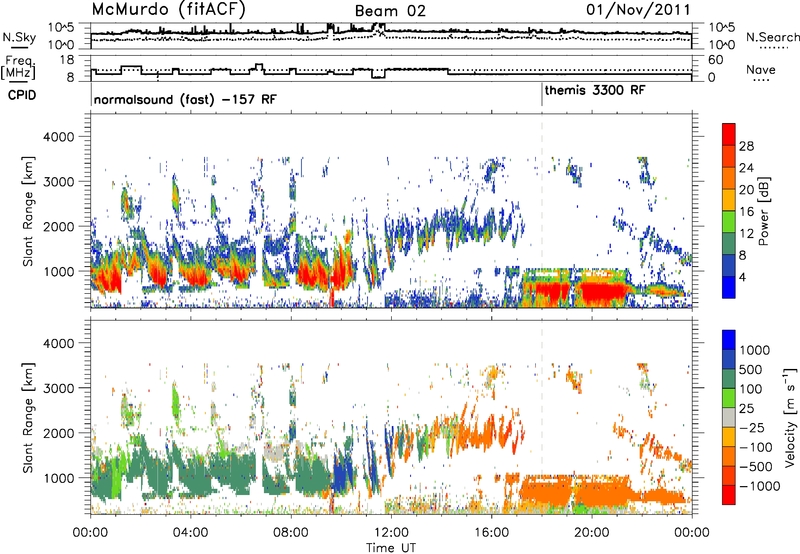Click the '20:00' time tick label

(591, 532)
